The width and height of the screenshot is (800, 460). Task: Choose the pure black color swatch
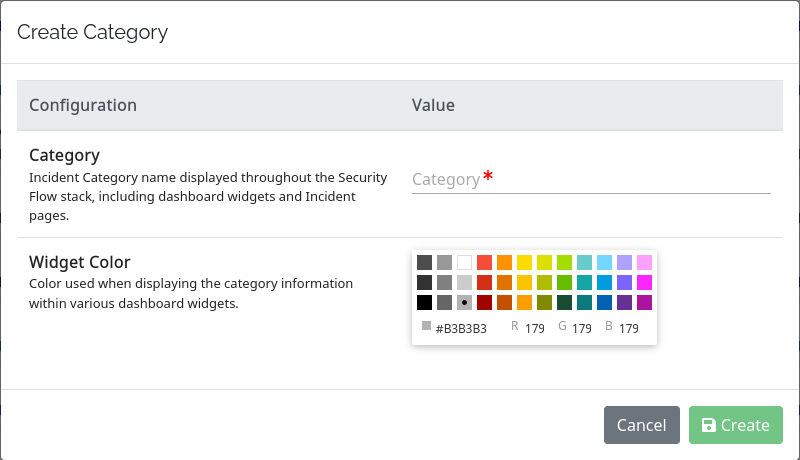(424, 302)
